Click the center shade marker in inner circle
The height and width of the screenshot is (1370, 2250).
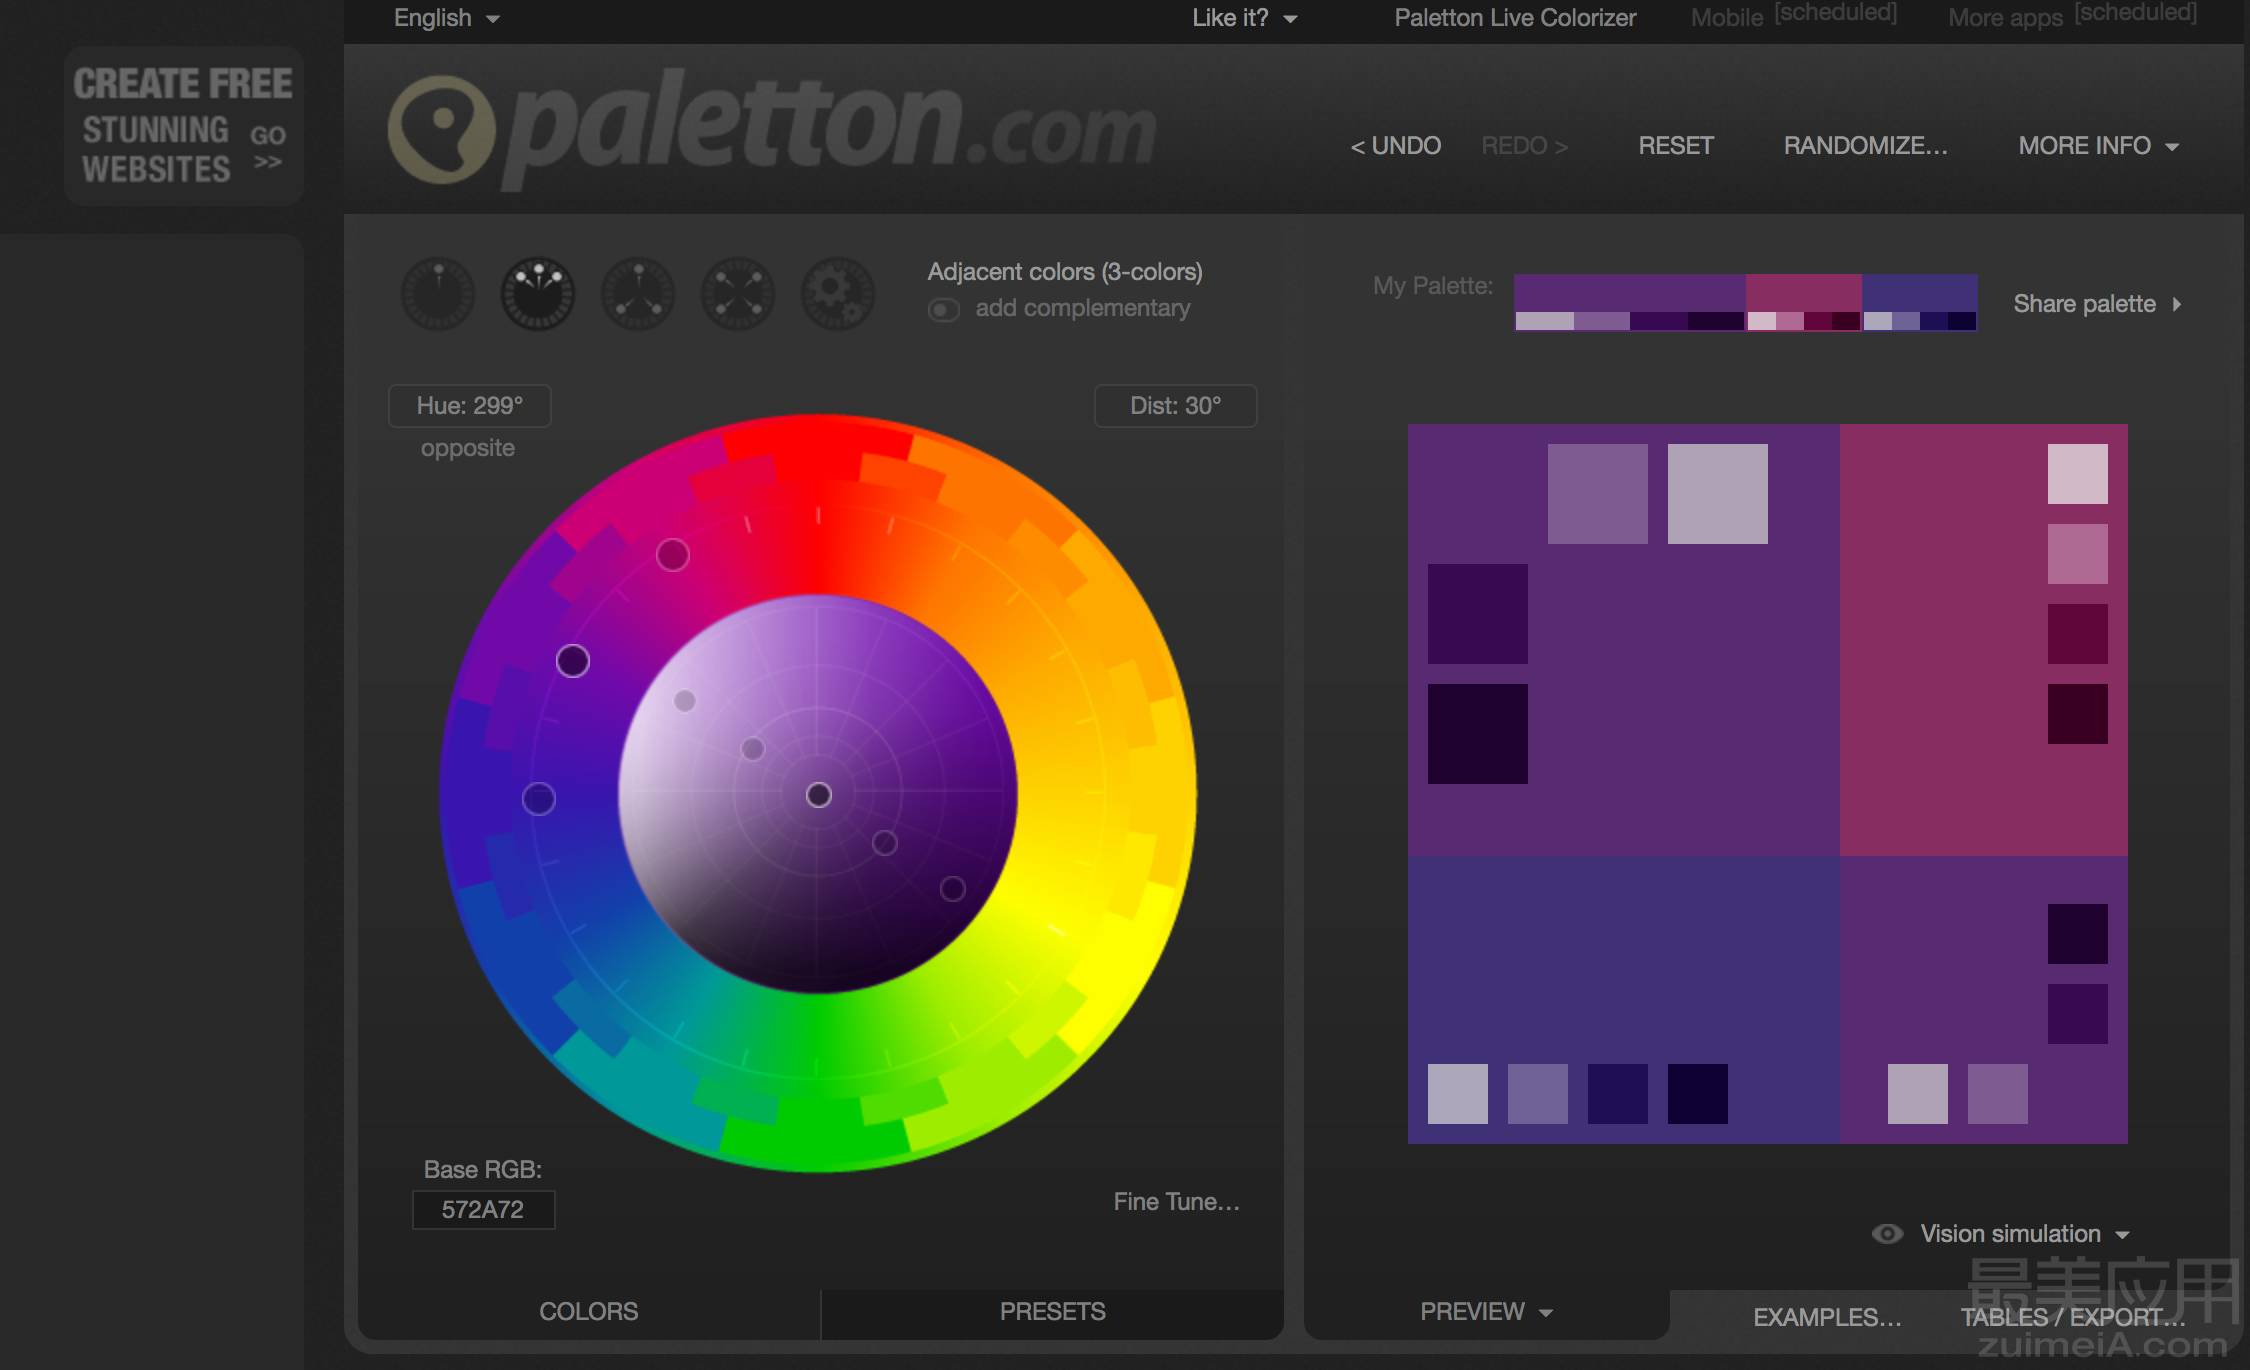(x=819, y=795)
